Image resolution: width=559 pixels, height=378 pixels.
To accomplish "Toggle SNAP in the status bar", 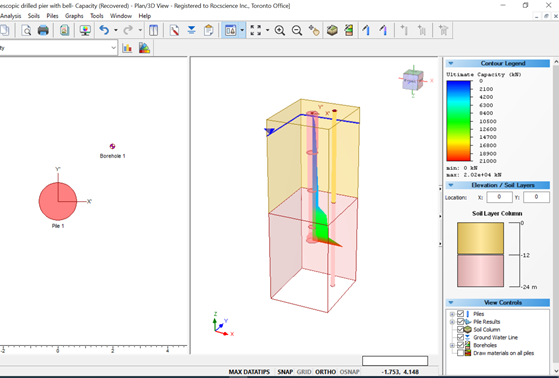I will (x=285, y=372).
